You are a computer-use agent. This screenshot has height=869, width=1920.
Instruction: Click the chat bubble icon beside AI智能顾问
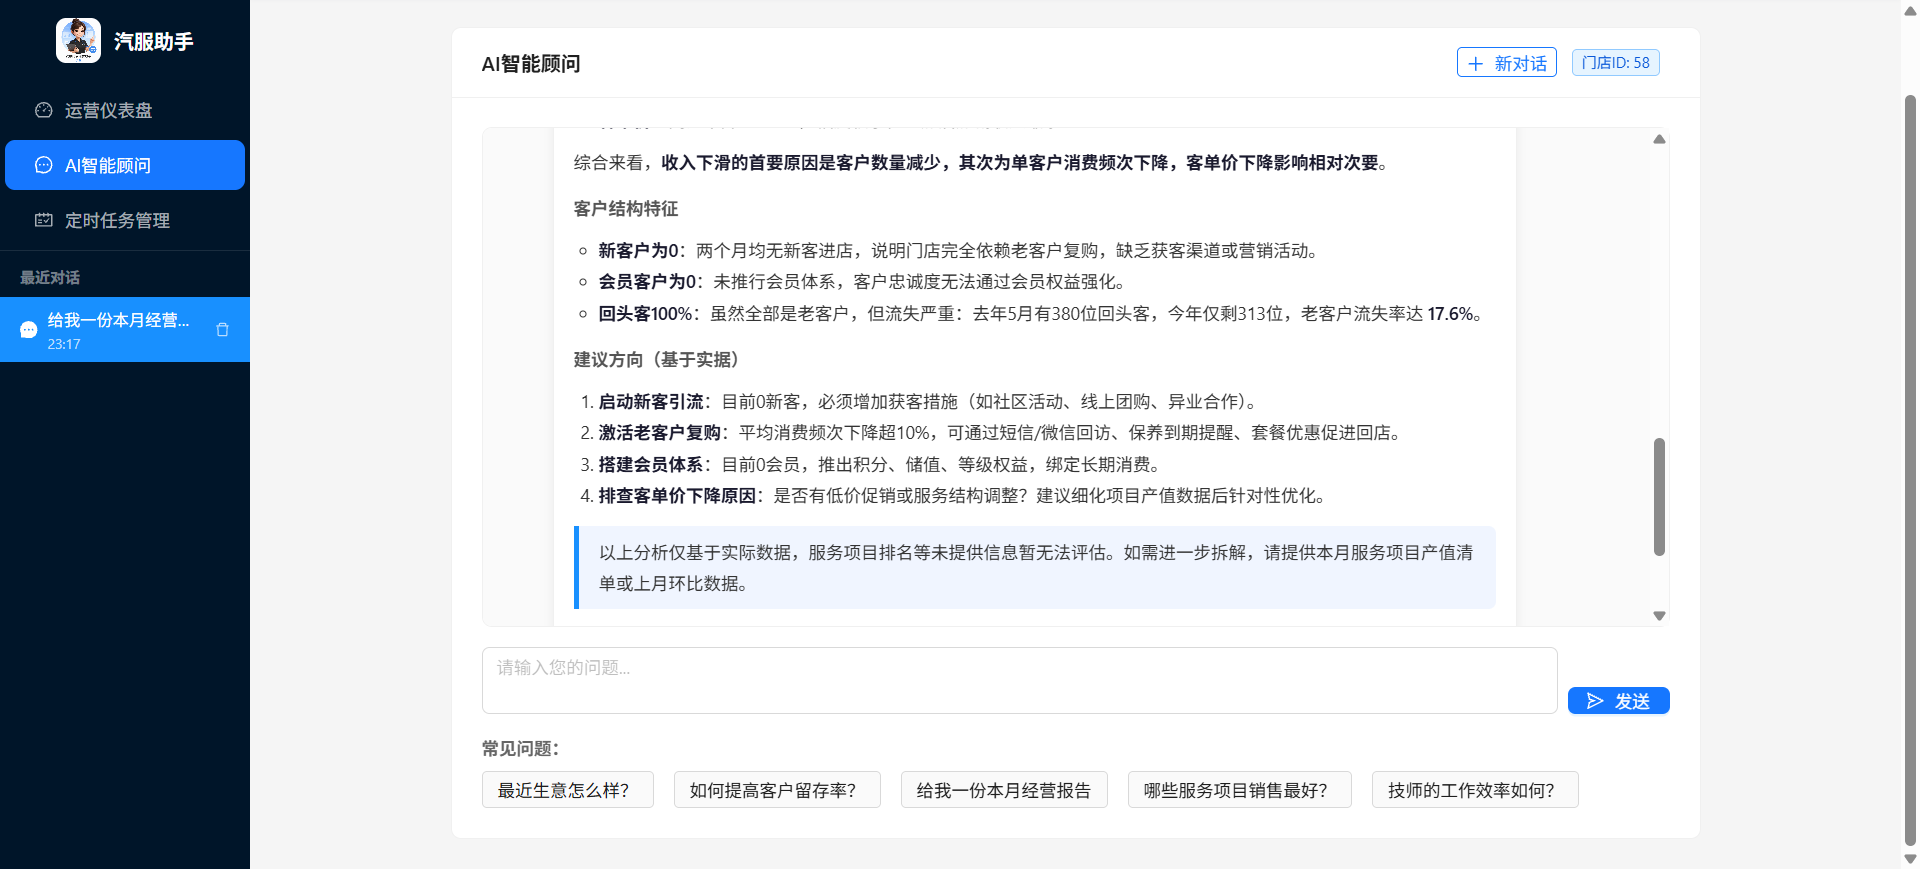(44, 165)
